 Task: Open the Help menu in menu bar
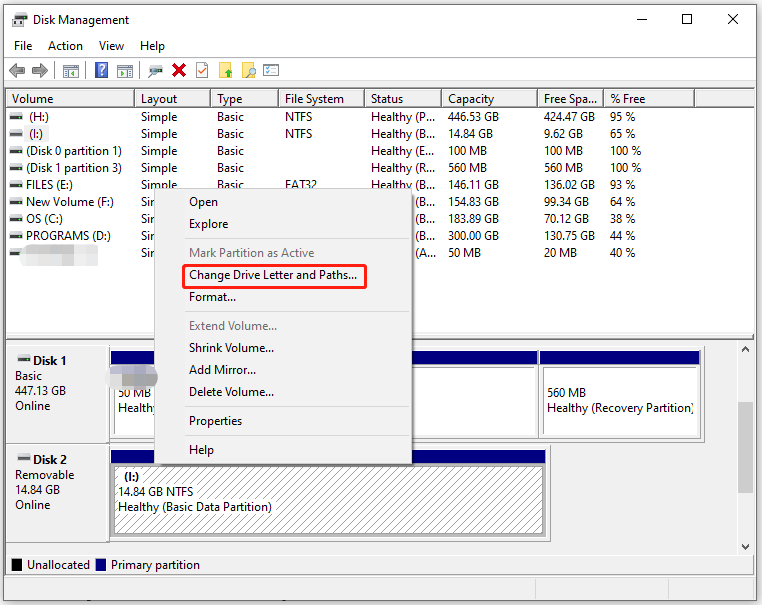[x=152, y=46]
